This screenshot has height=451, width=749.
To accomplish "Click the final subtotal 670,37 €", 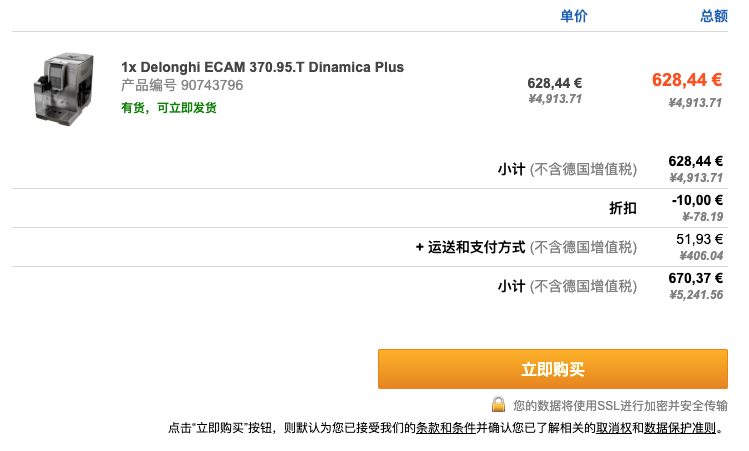I will (x=696, y=278).
